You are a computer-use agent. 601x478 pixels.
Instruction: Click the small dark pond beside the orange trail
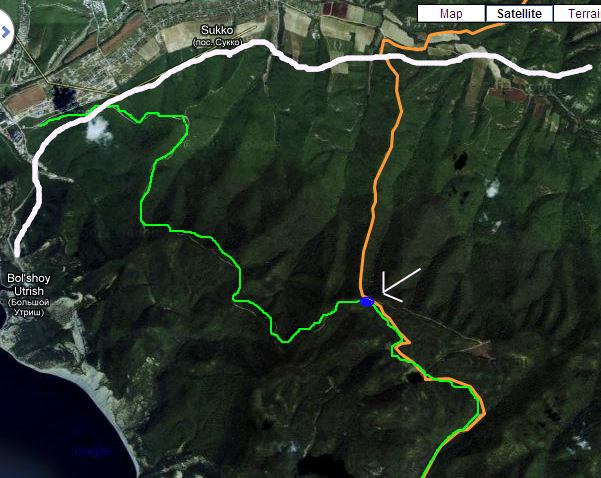413,378
